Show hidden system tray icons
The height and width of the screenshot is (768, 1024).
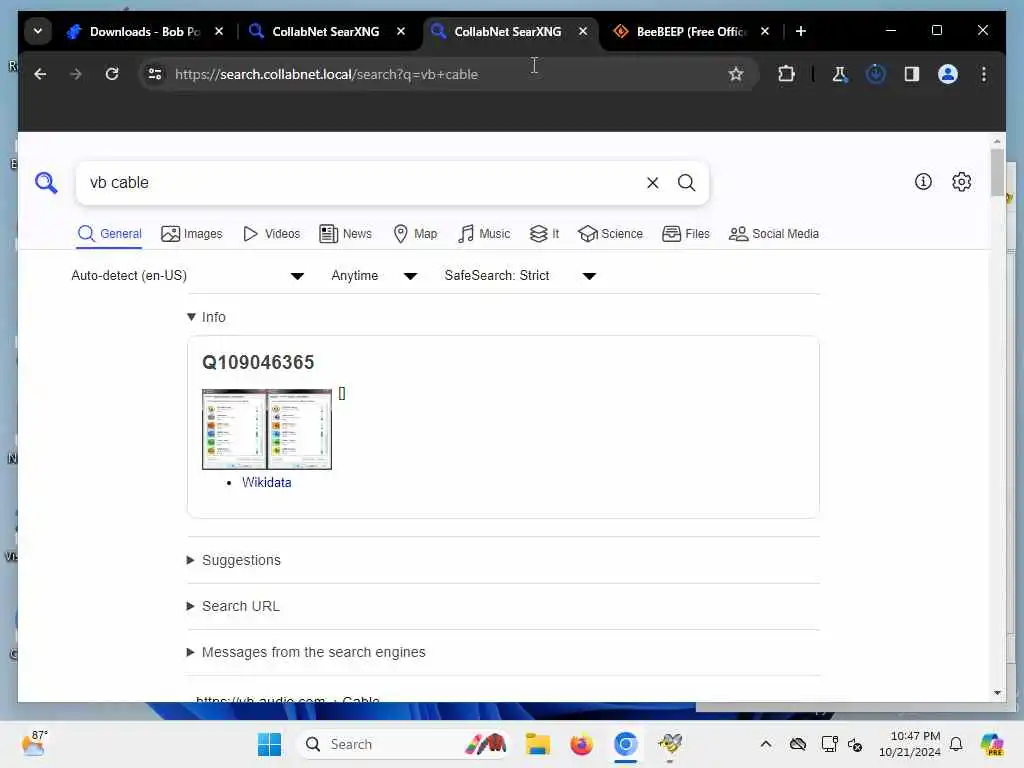tap(766, 744)
